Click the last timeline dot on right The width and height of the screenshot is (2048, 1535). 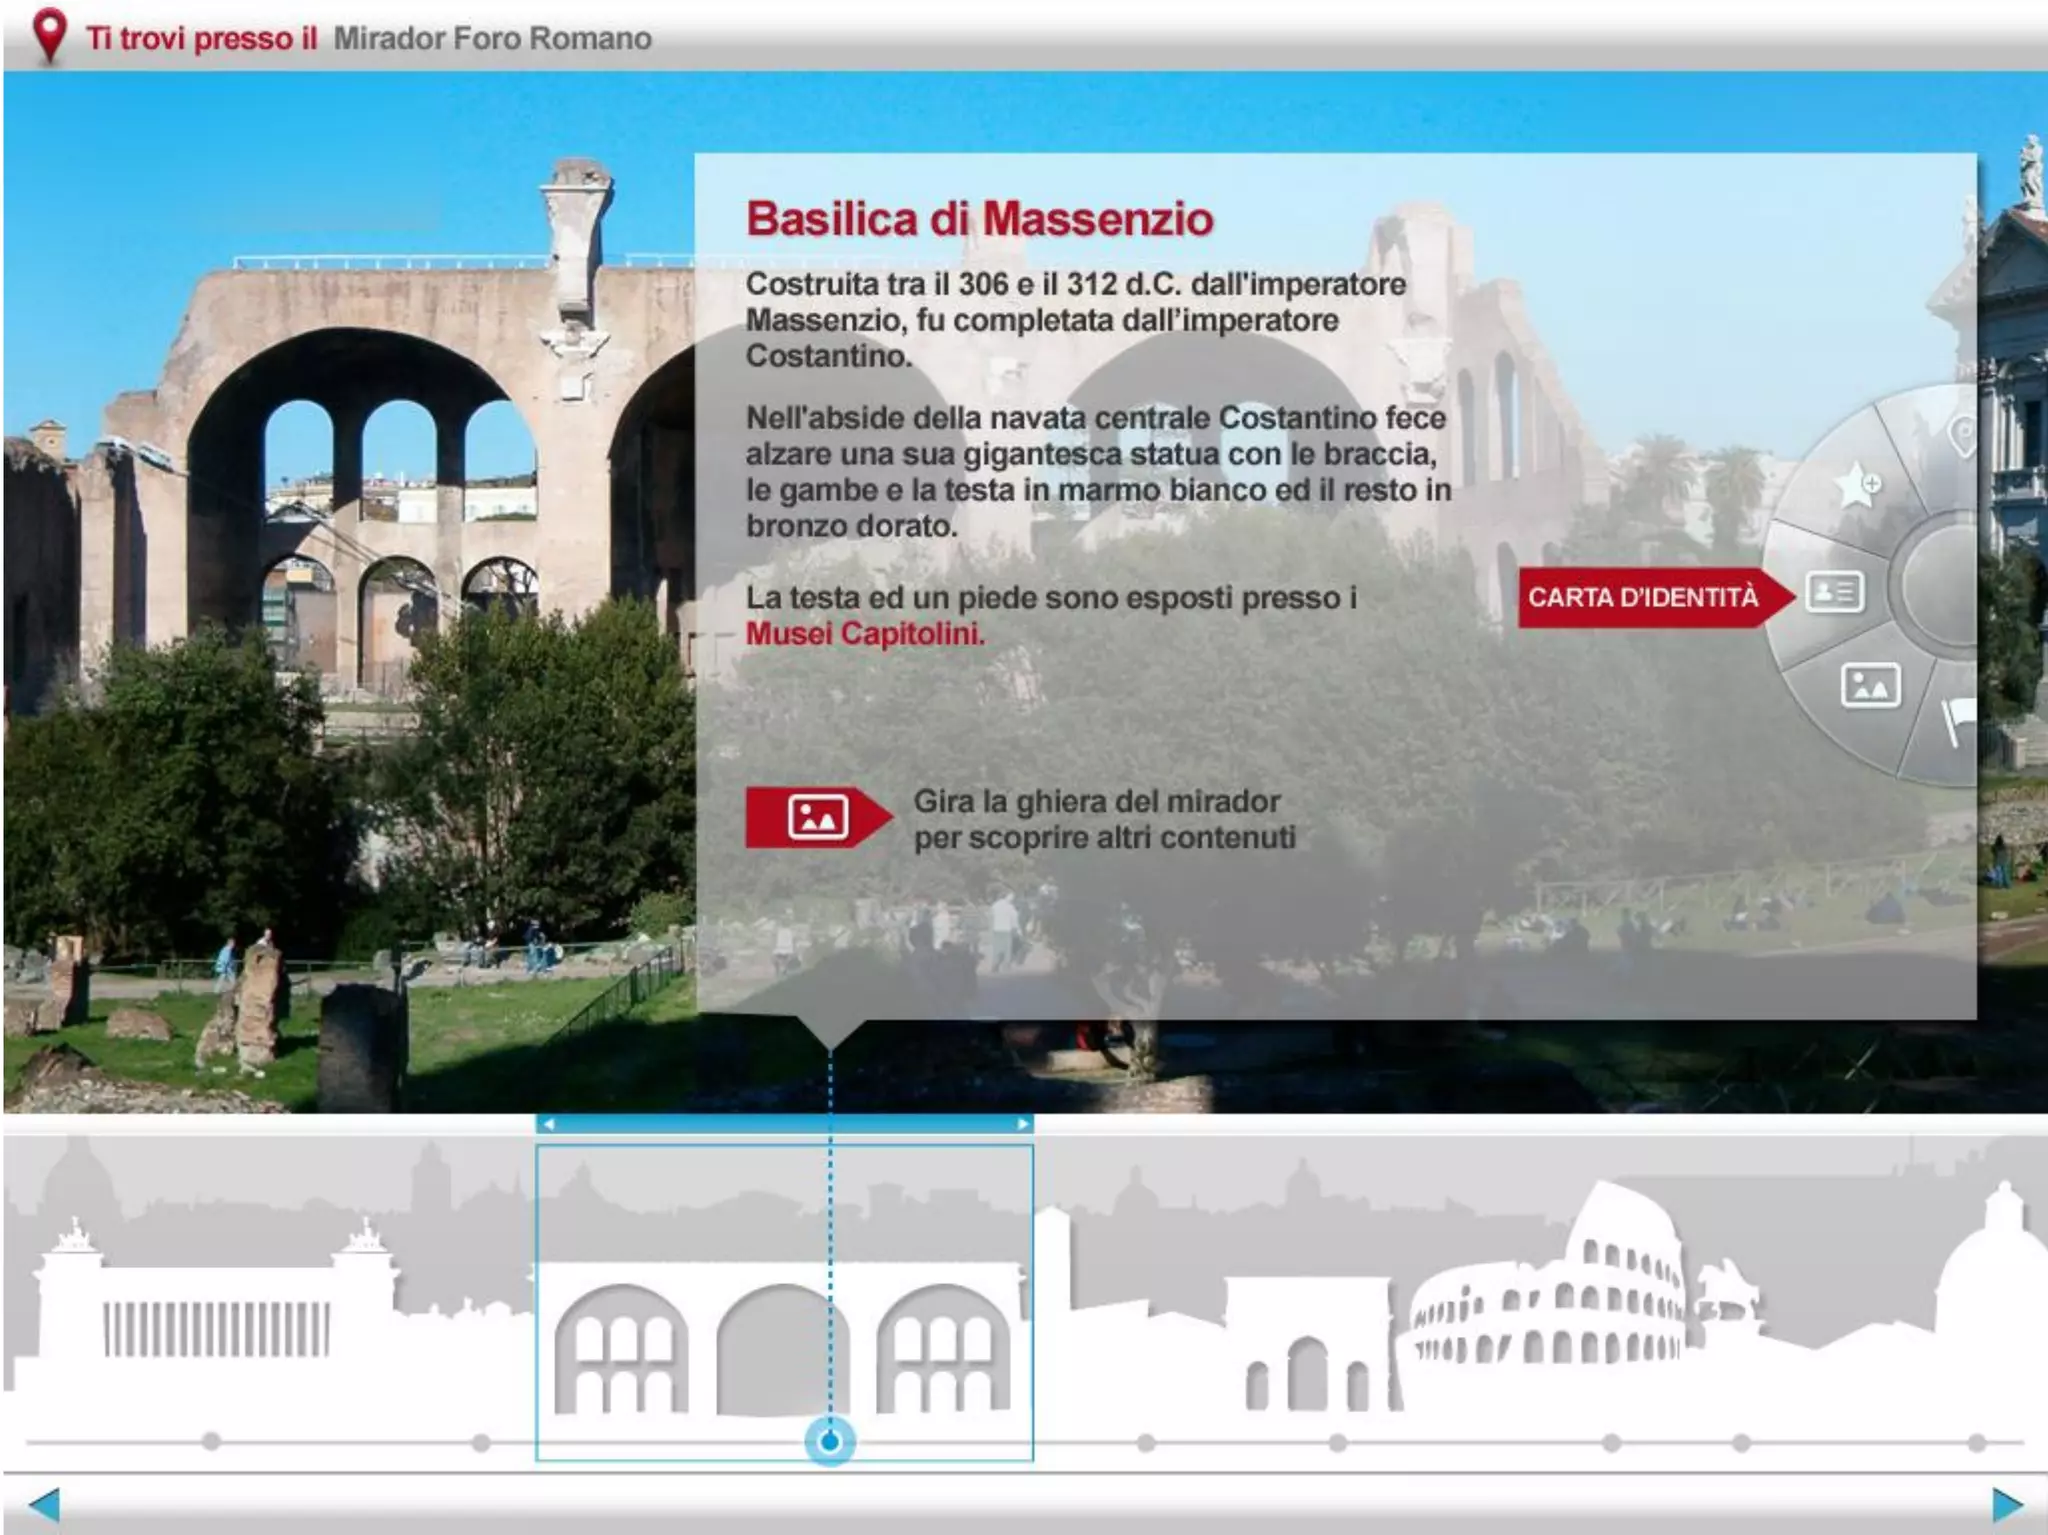tap(1977, 1442)
